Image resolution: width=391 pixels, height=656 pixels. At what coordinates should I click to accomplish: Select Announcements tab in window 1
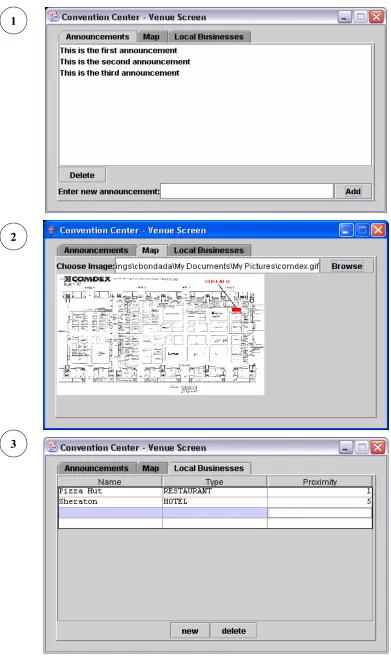tap(97, 37)
